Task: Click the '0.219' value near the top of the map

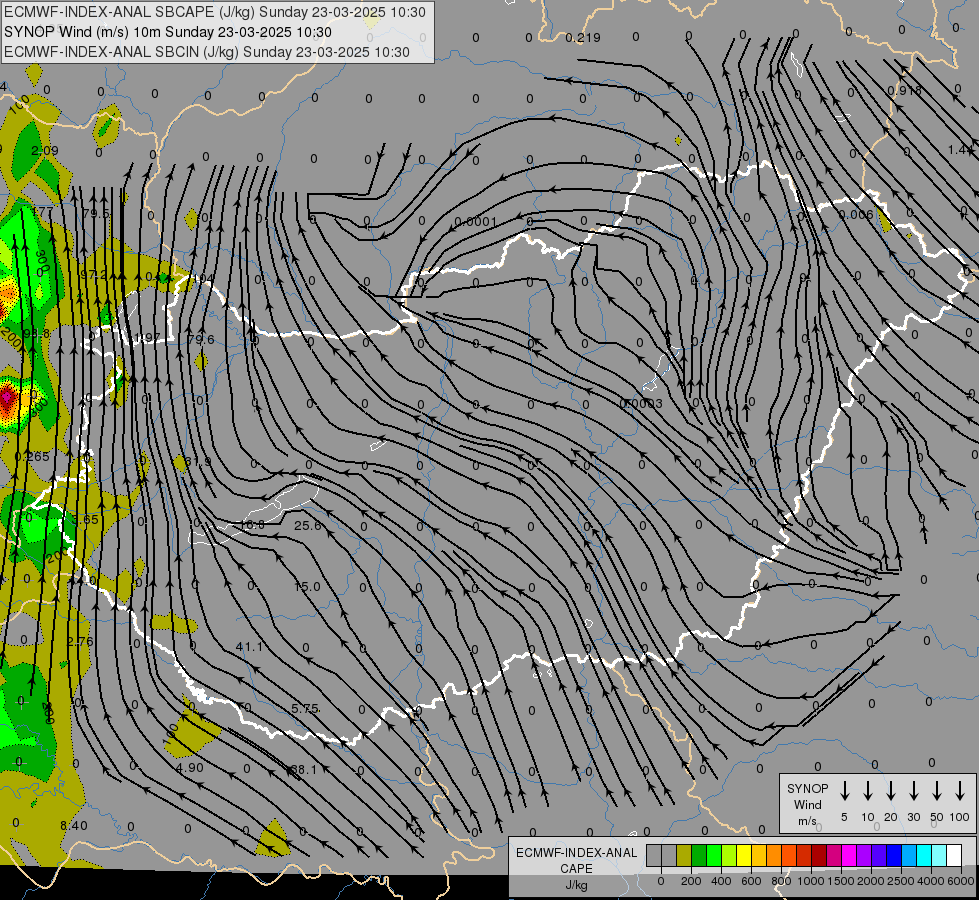Action: pos(583,37)
